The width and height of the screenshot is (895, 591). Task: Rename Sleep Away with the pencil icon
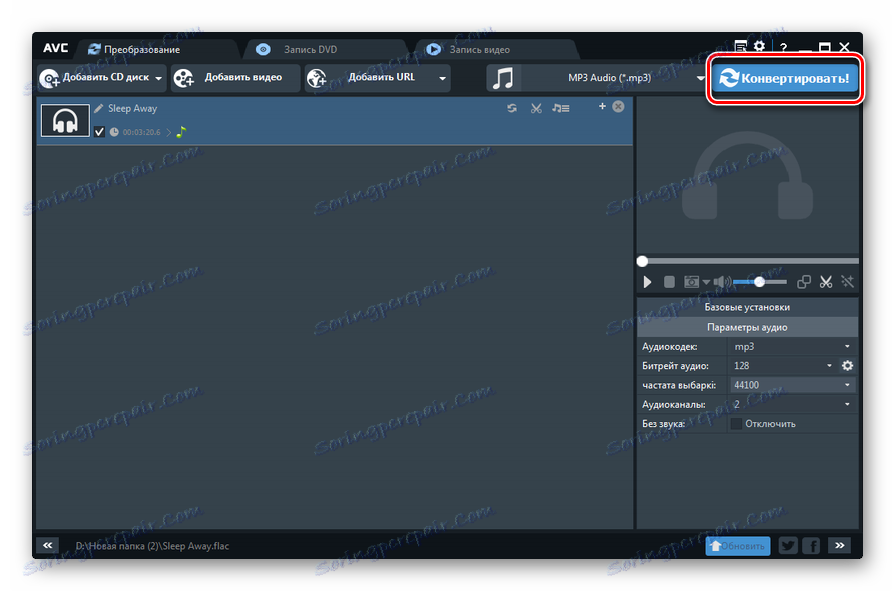click(99, 108)
